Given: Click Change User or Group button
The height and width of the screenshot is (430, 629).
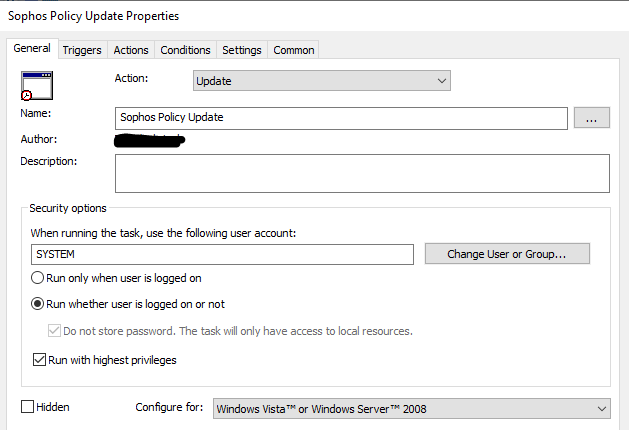Looking at the screenshot, I should 507,254.
